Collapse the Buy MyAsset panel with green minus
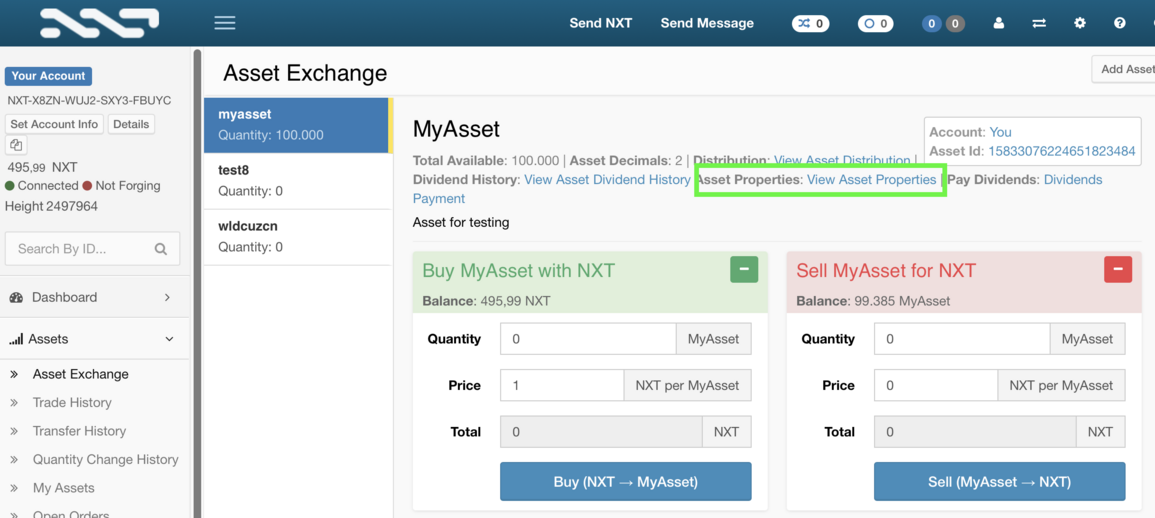Screen dimensions: 1155x518 coord(744,269)
